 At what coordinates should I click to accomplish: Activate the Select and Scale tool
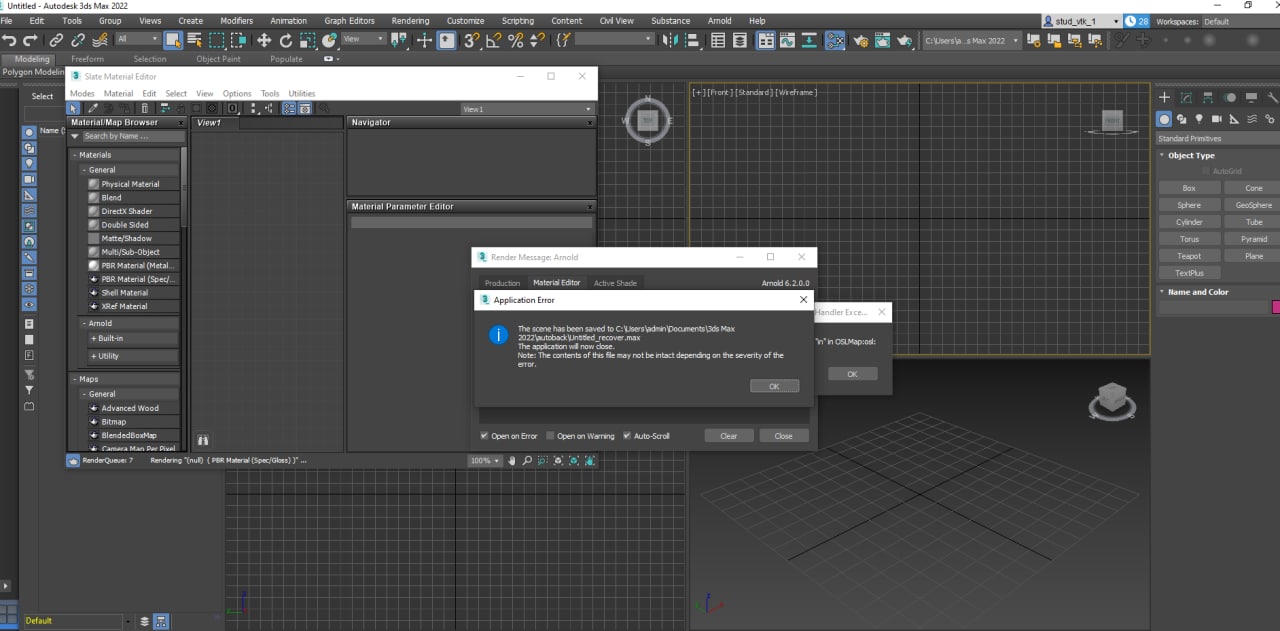pos(308,40)
